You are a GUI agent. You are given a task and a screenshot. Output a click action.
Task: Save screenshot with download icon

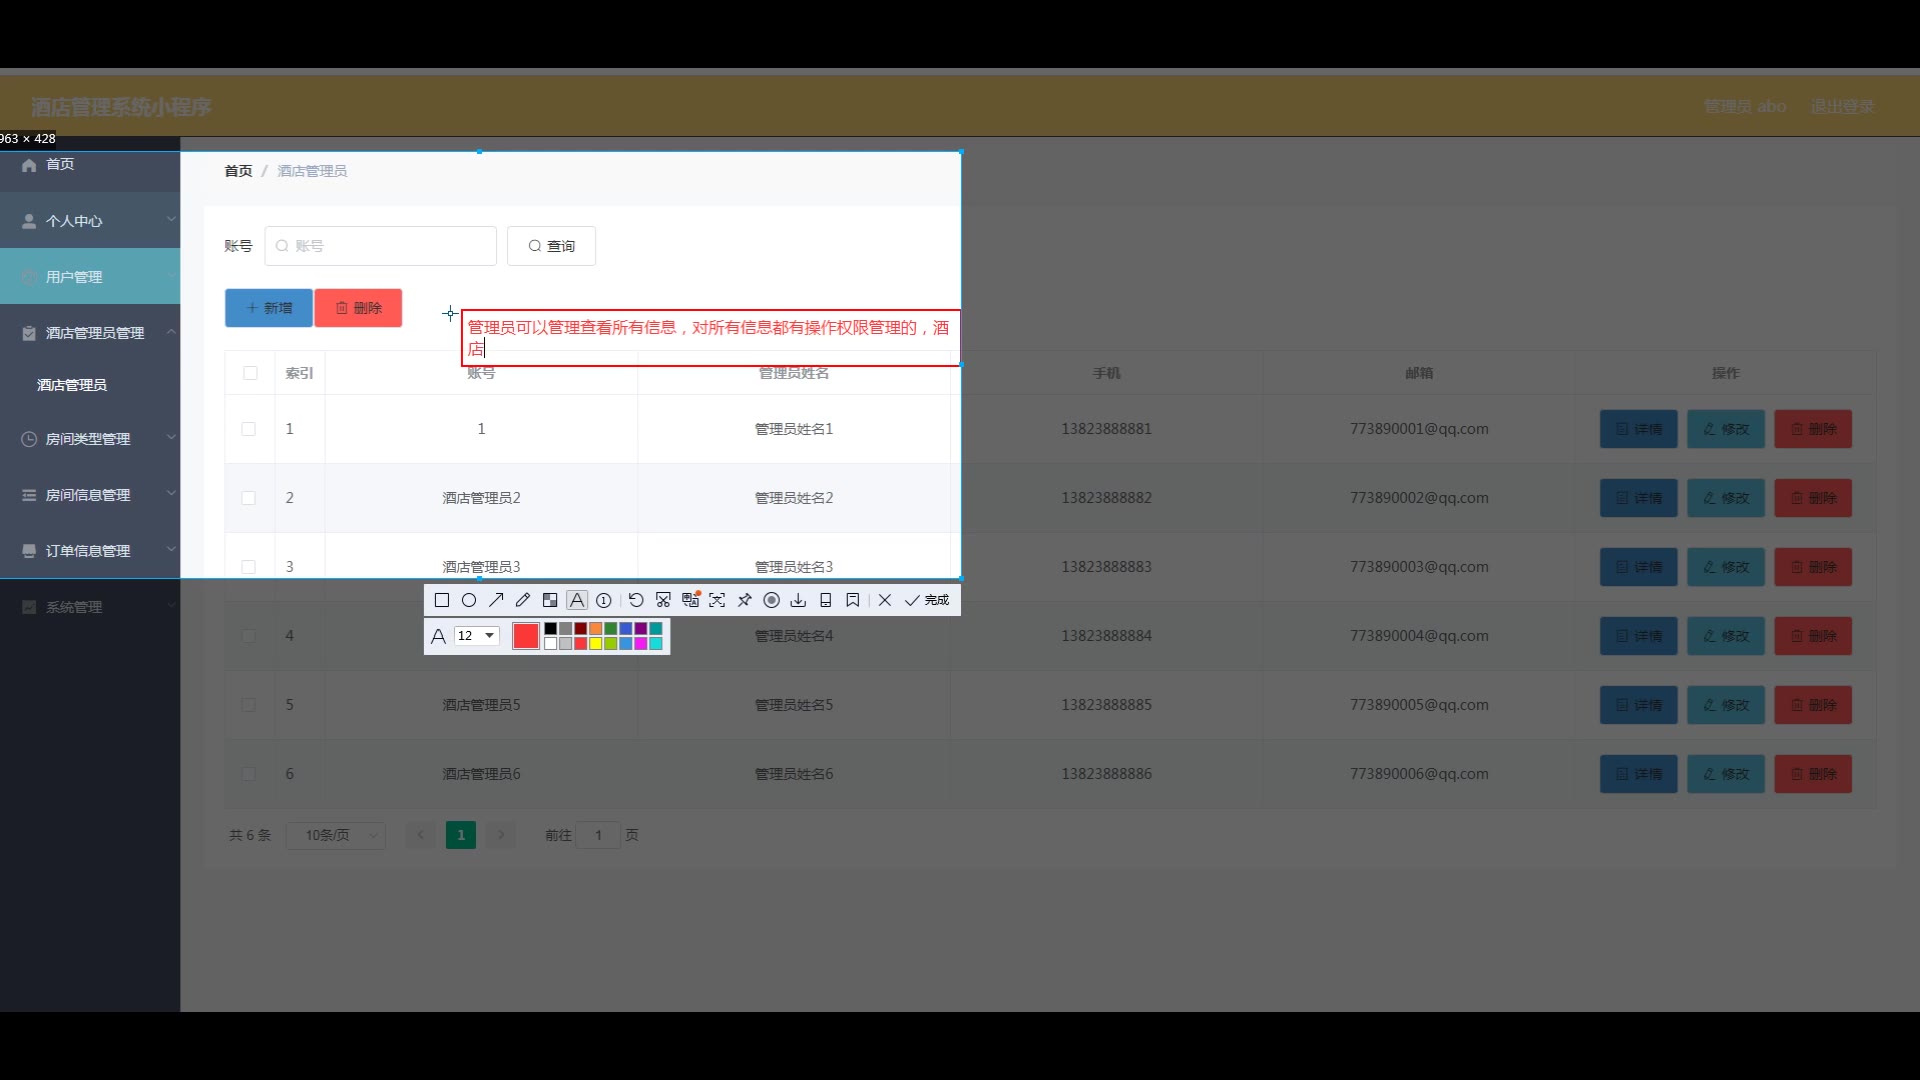coord(798,600)
